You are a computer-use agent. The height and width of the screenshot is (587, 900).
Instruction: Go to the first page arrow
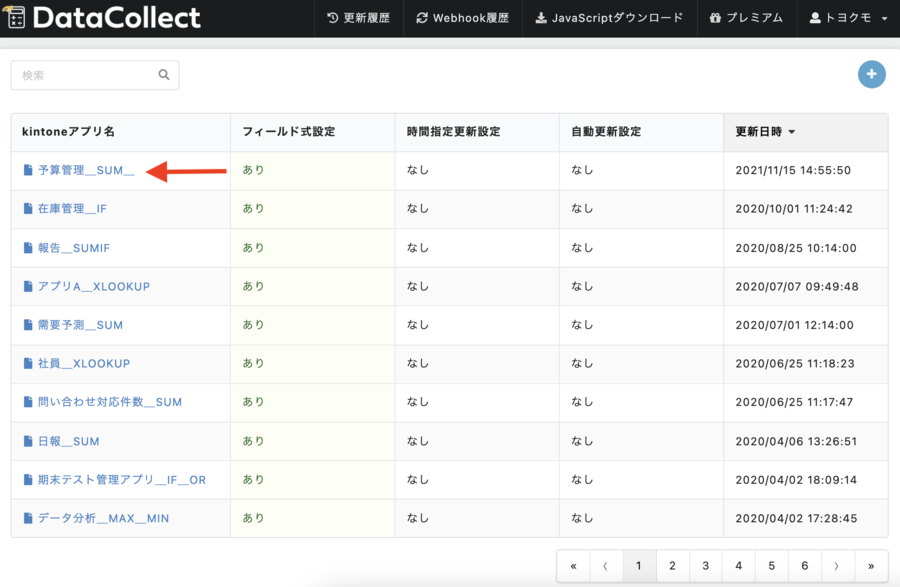[573, 566]
